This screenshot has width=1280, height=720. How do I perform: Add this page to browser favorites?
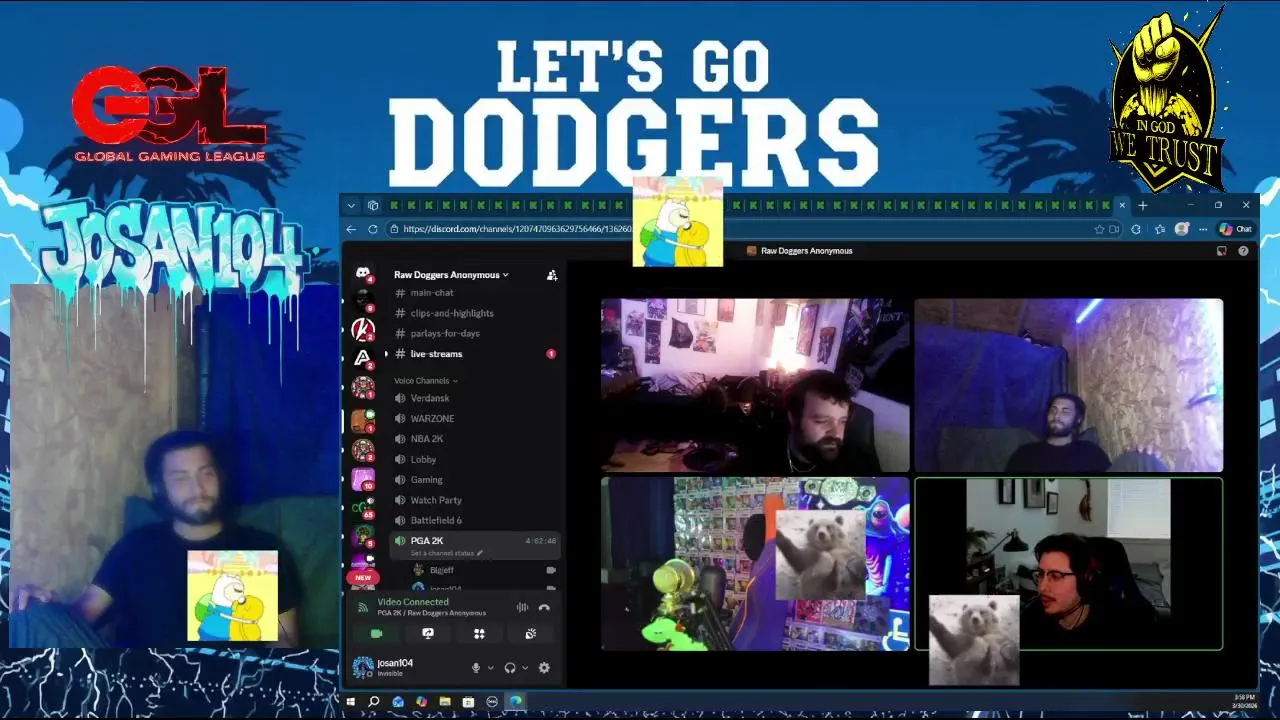(1099, 229)
